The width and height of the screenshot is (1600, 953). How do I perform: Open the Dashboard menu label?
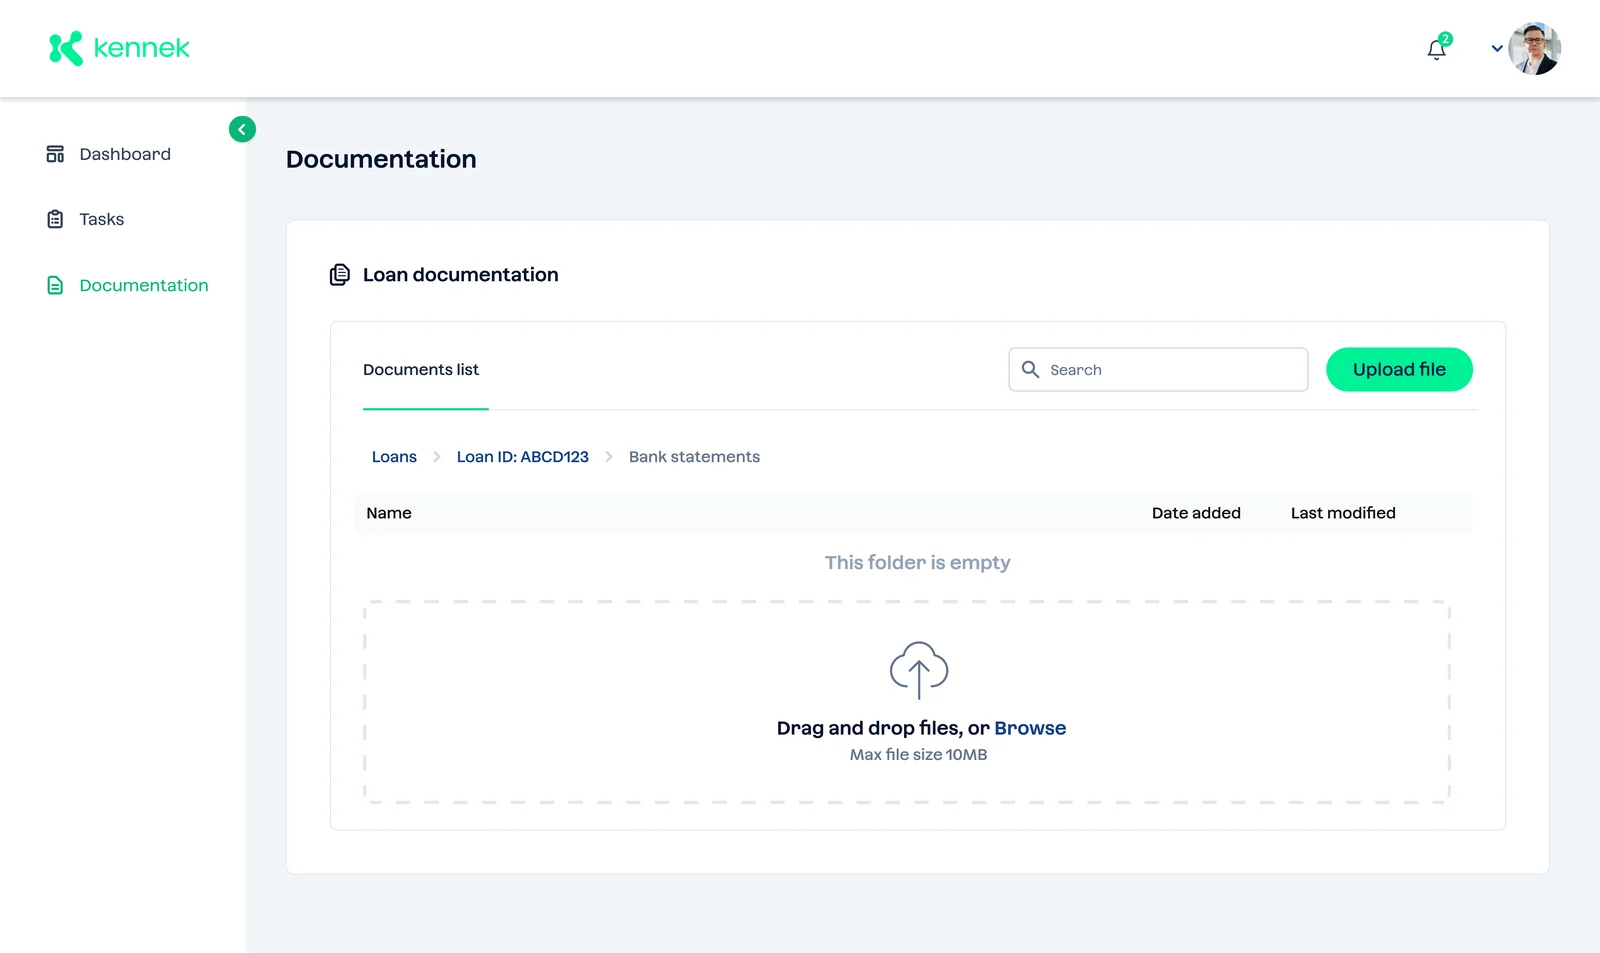tap(125, 154)
